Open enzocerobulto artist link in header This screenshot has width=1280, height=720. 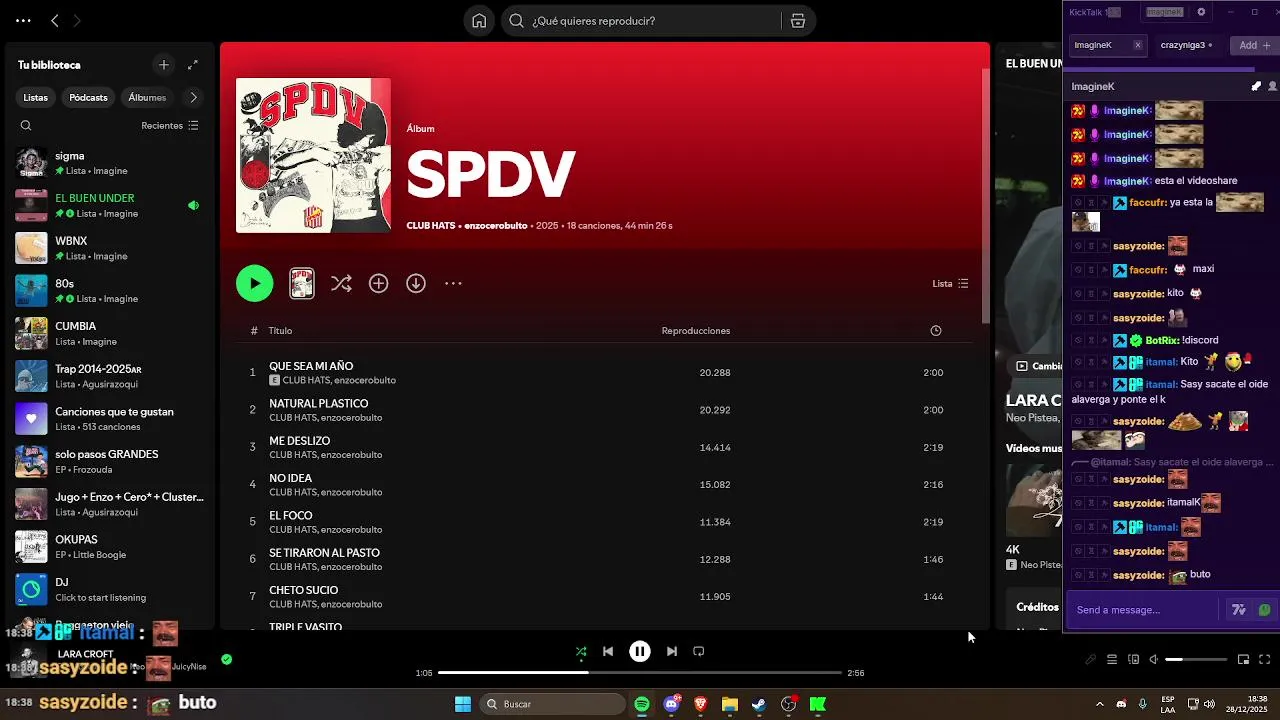495,226
